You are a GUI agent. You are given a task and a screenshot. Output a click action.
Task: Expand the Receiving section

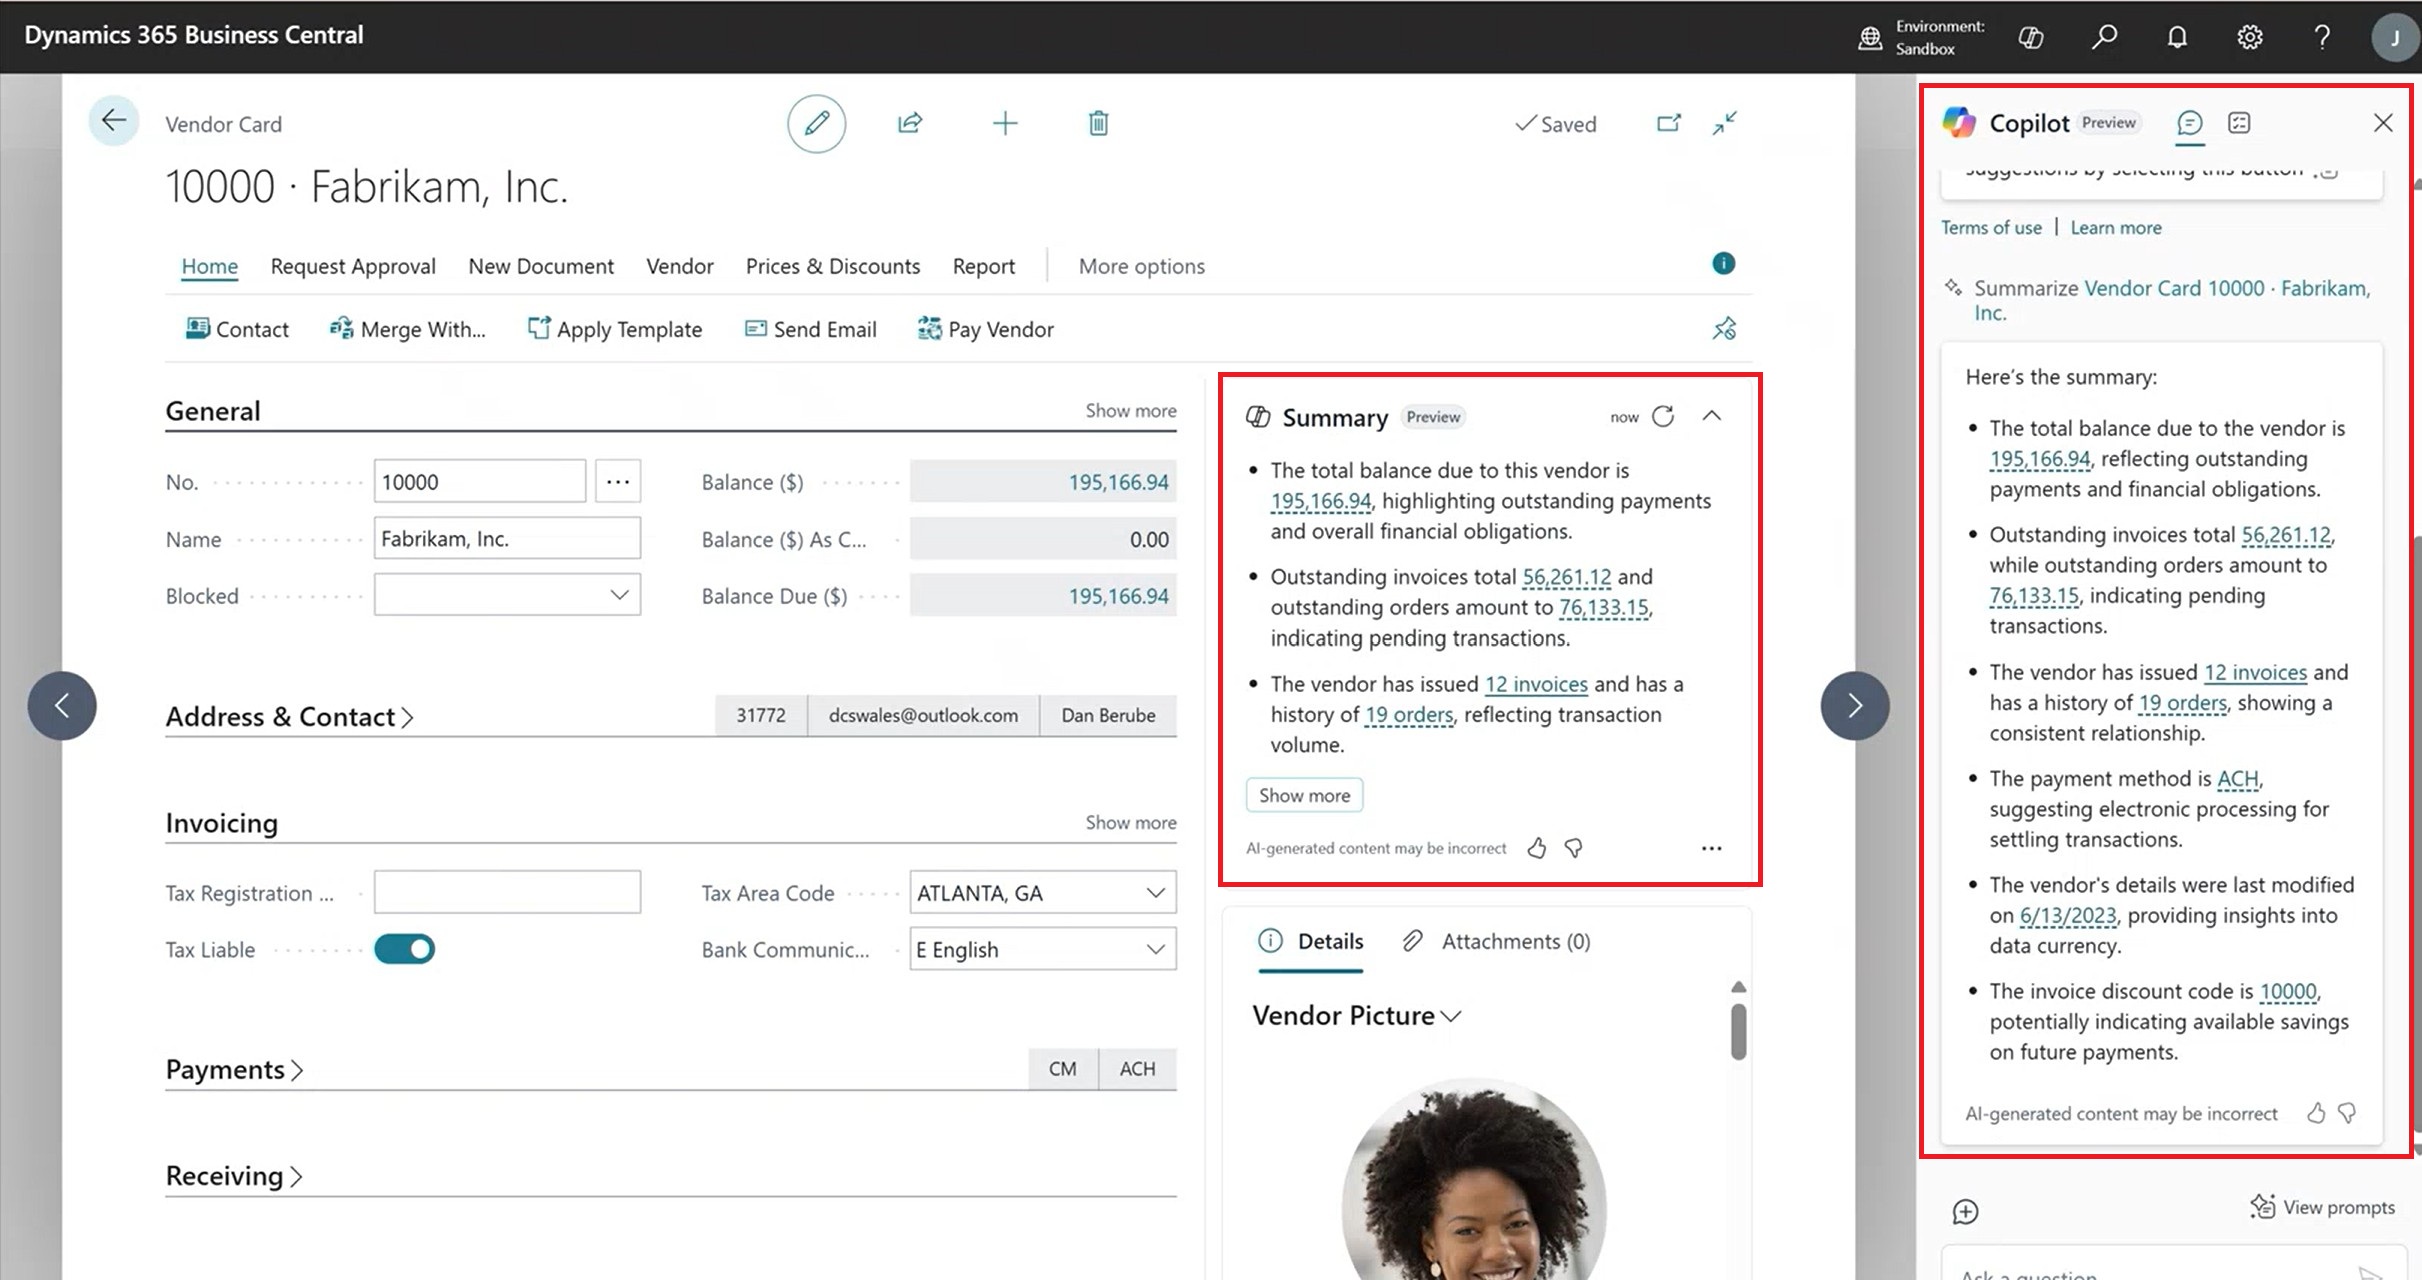[x=234, y=1175]
